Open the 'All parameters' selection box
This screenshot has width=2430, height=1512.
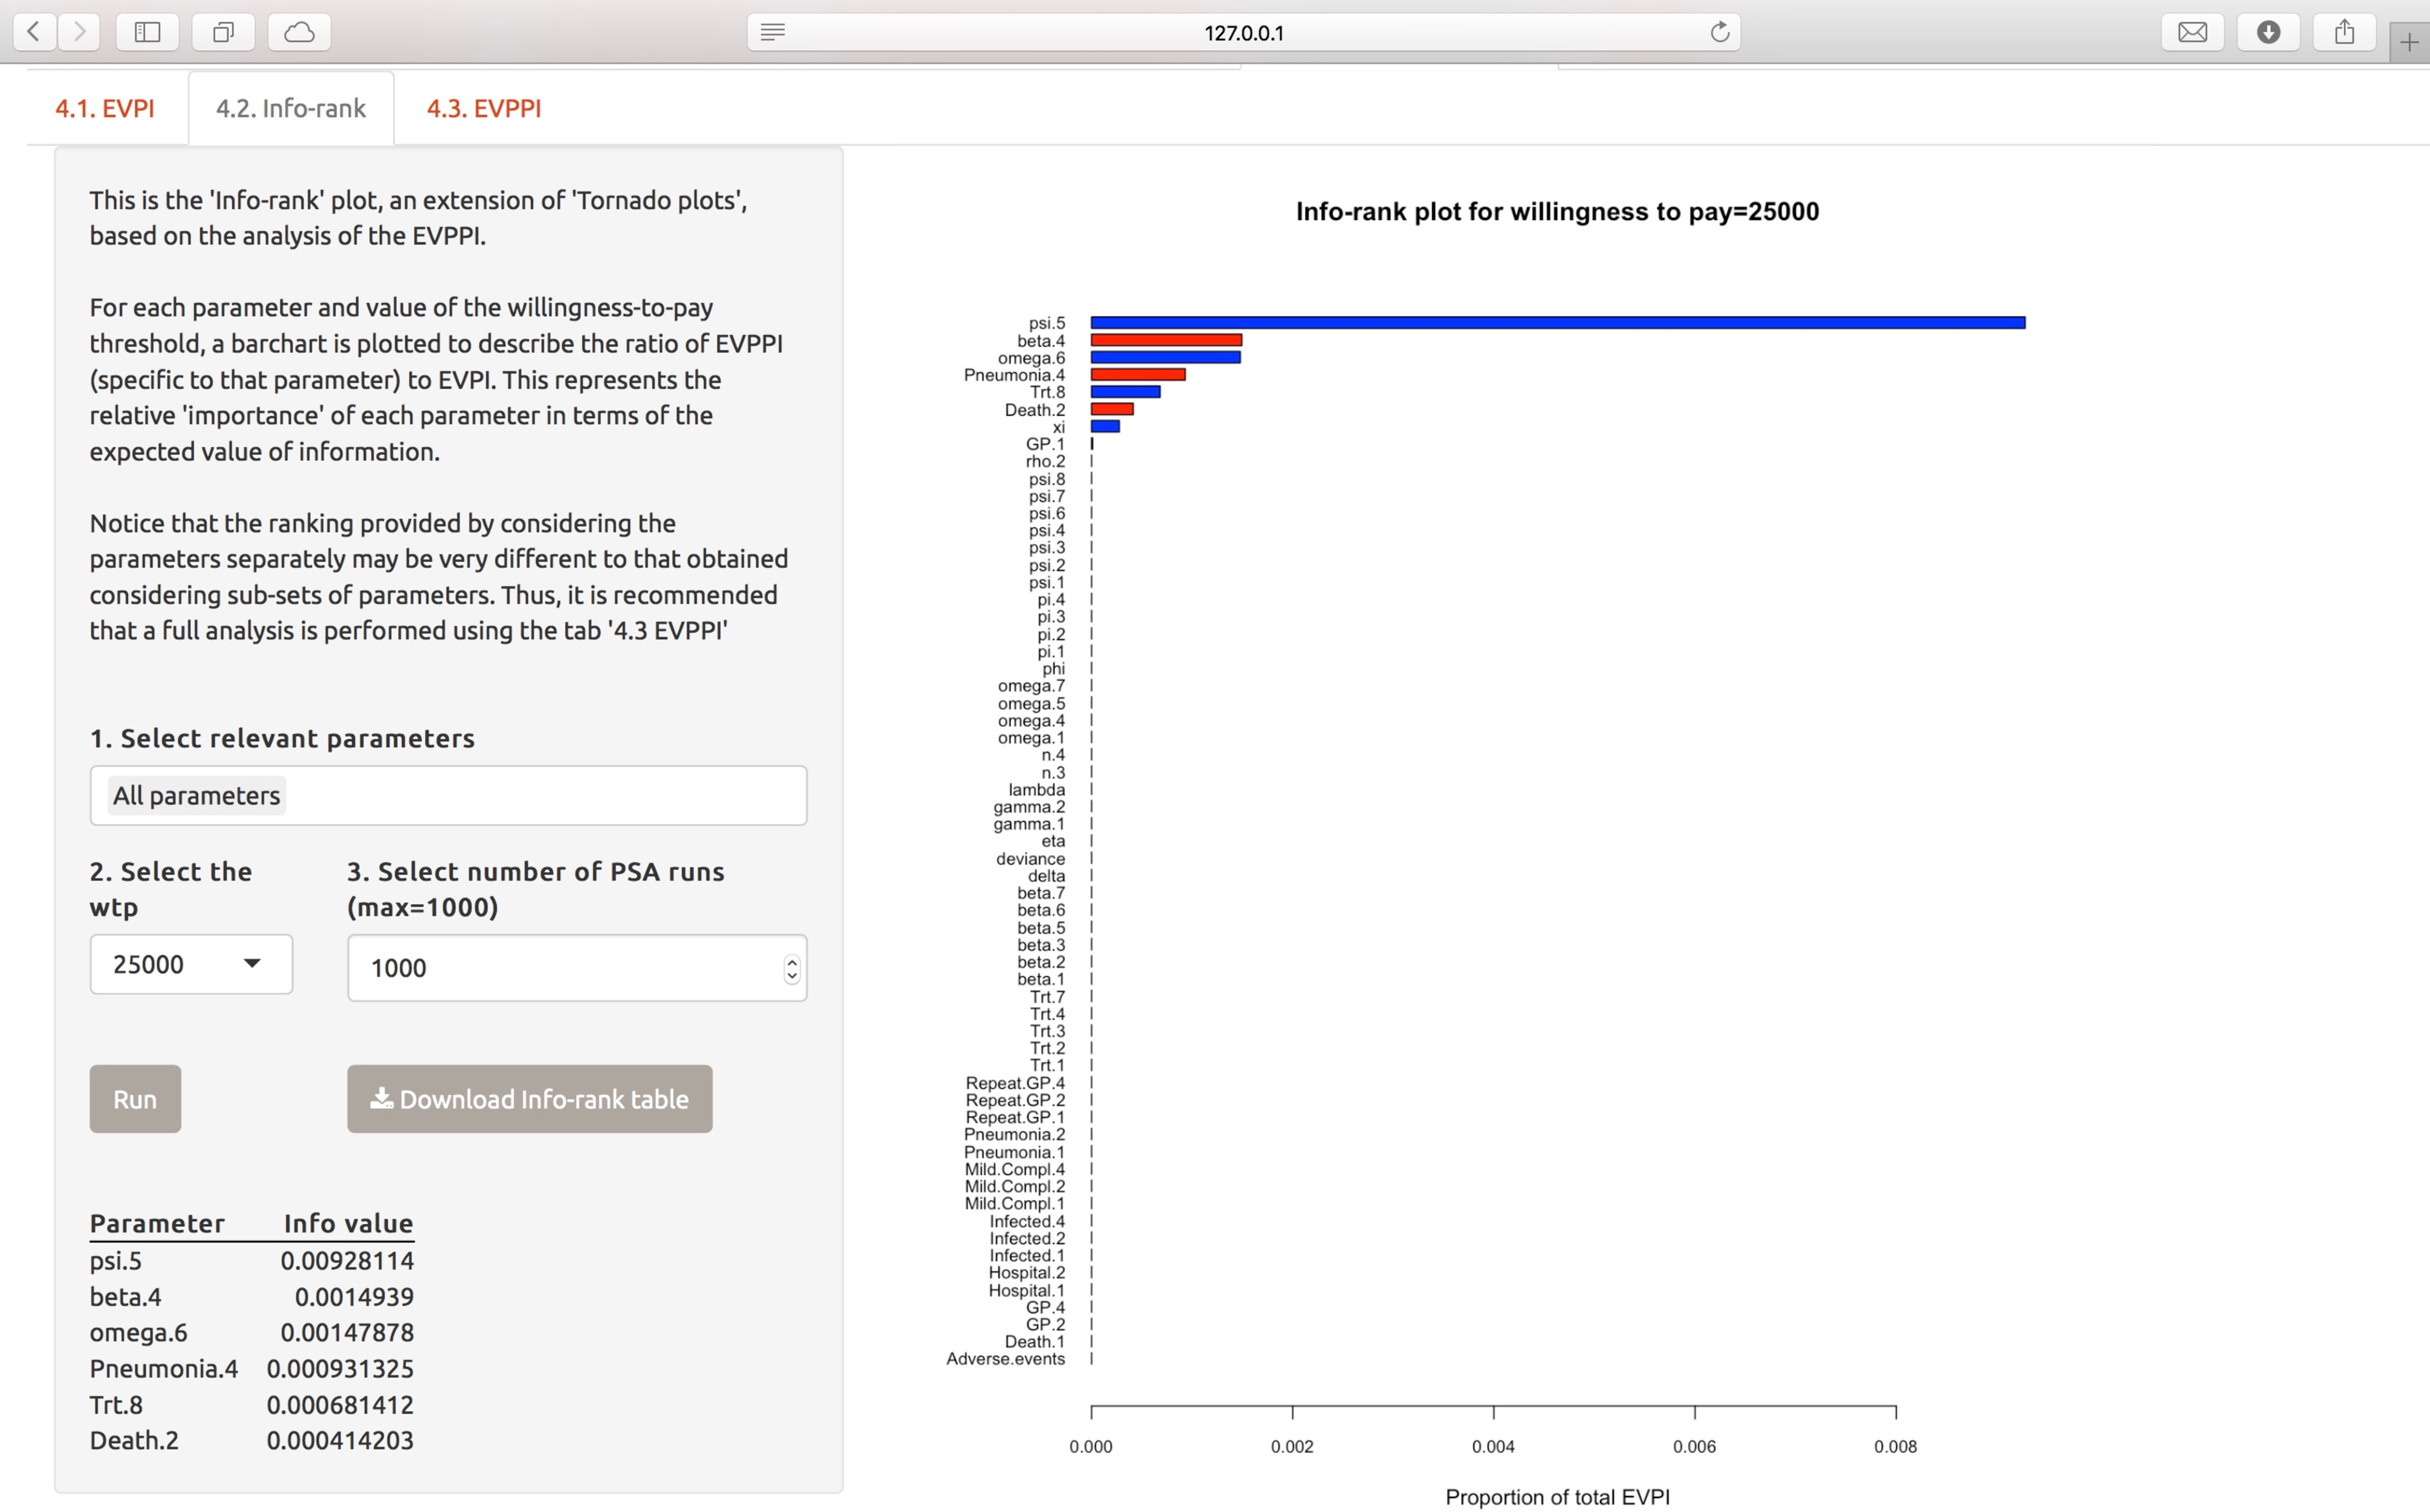[x=448, y=795]
